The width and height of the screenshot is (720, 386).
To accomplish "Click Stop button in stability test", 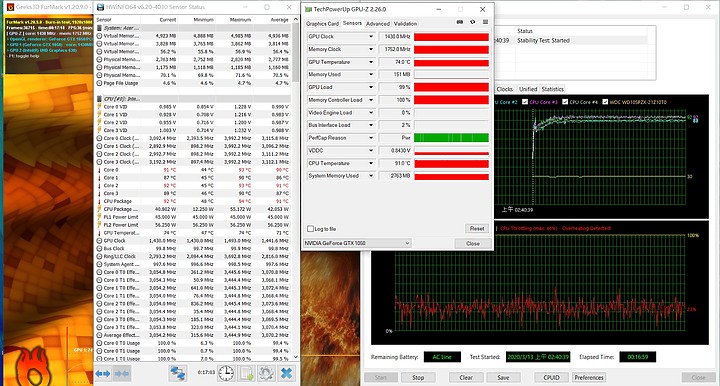I will pos(418,377).
